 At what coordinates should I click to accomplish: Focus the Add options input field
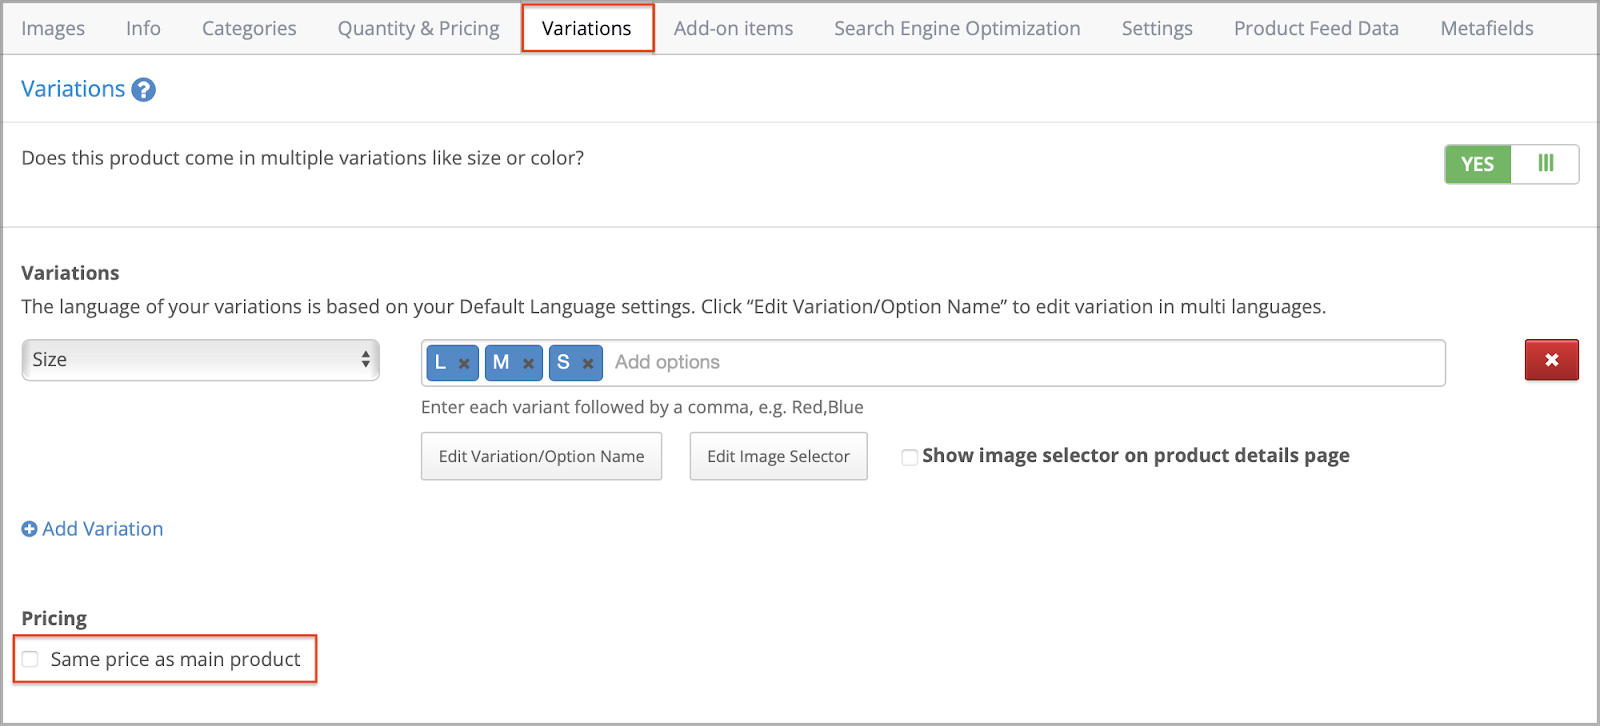pyautogui.click(x=1024, y=362)
